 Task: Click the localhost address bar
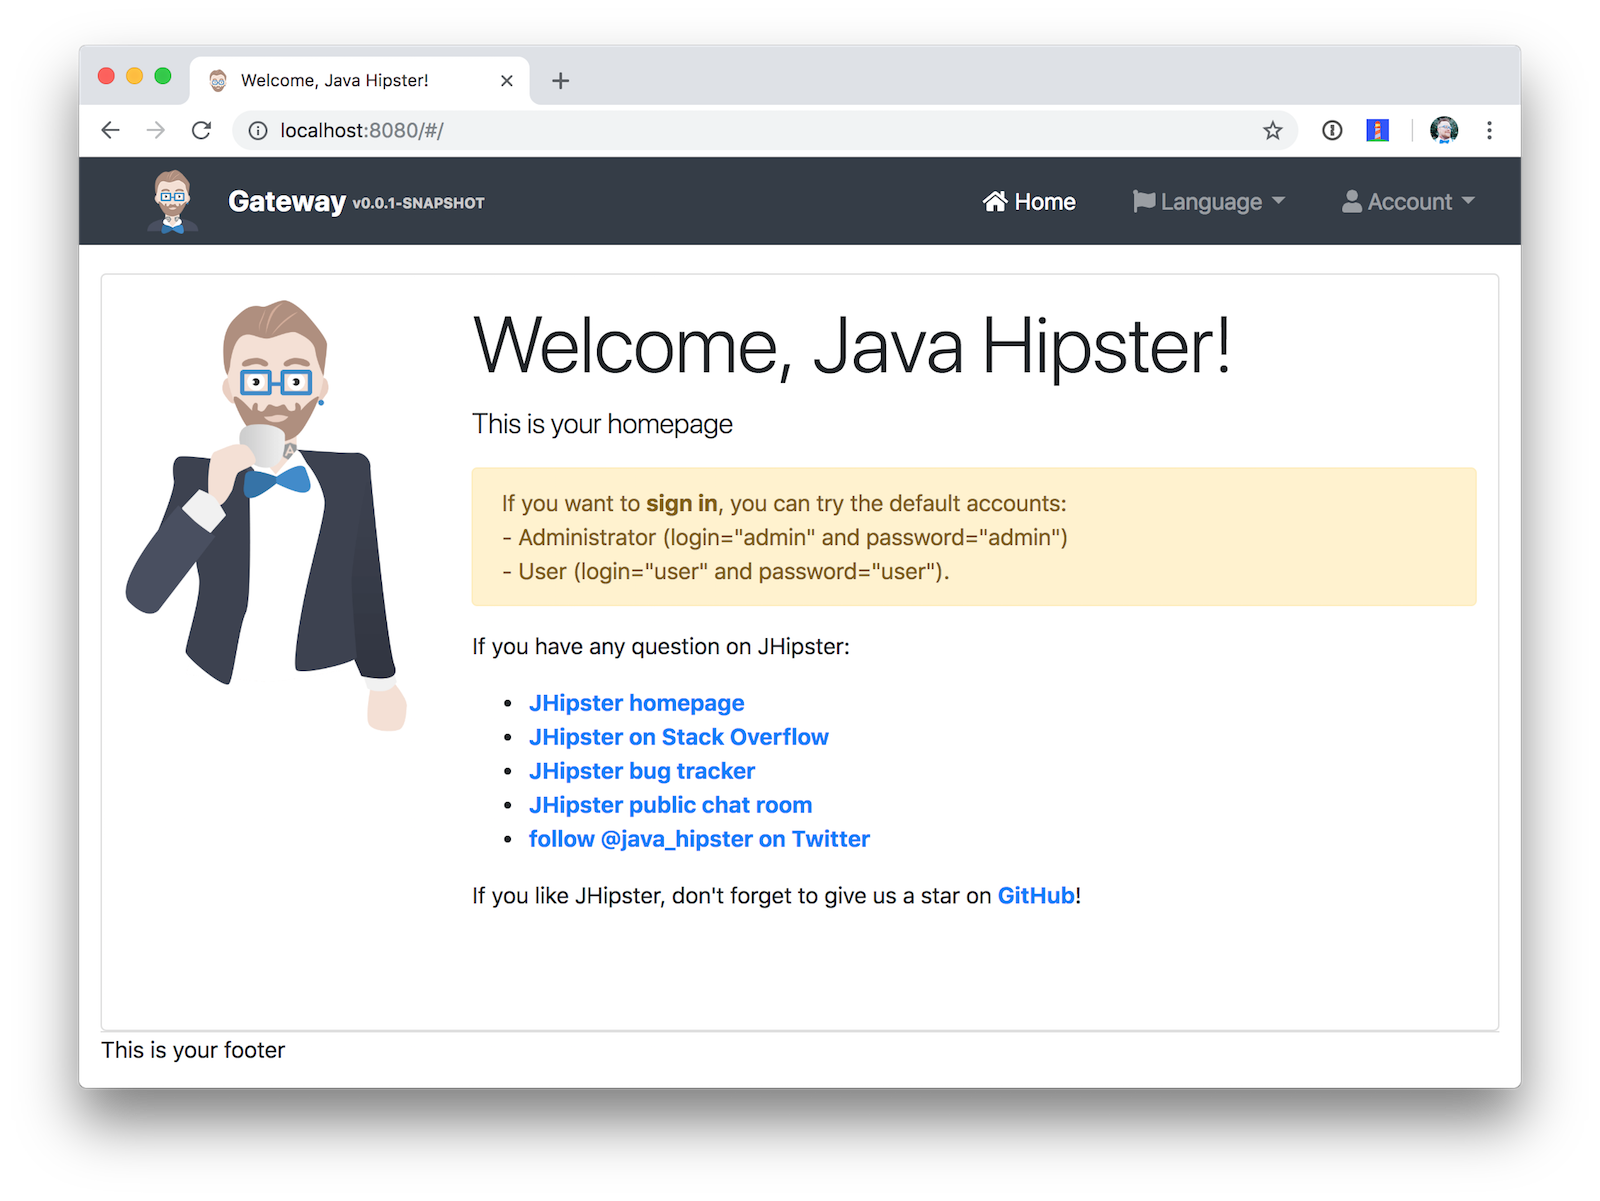[x=700, y=130]
